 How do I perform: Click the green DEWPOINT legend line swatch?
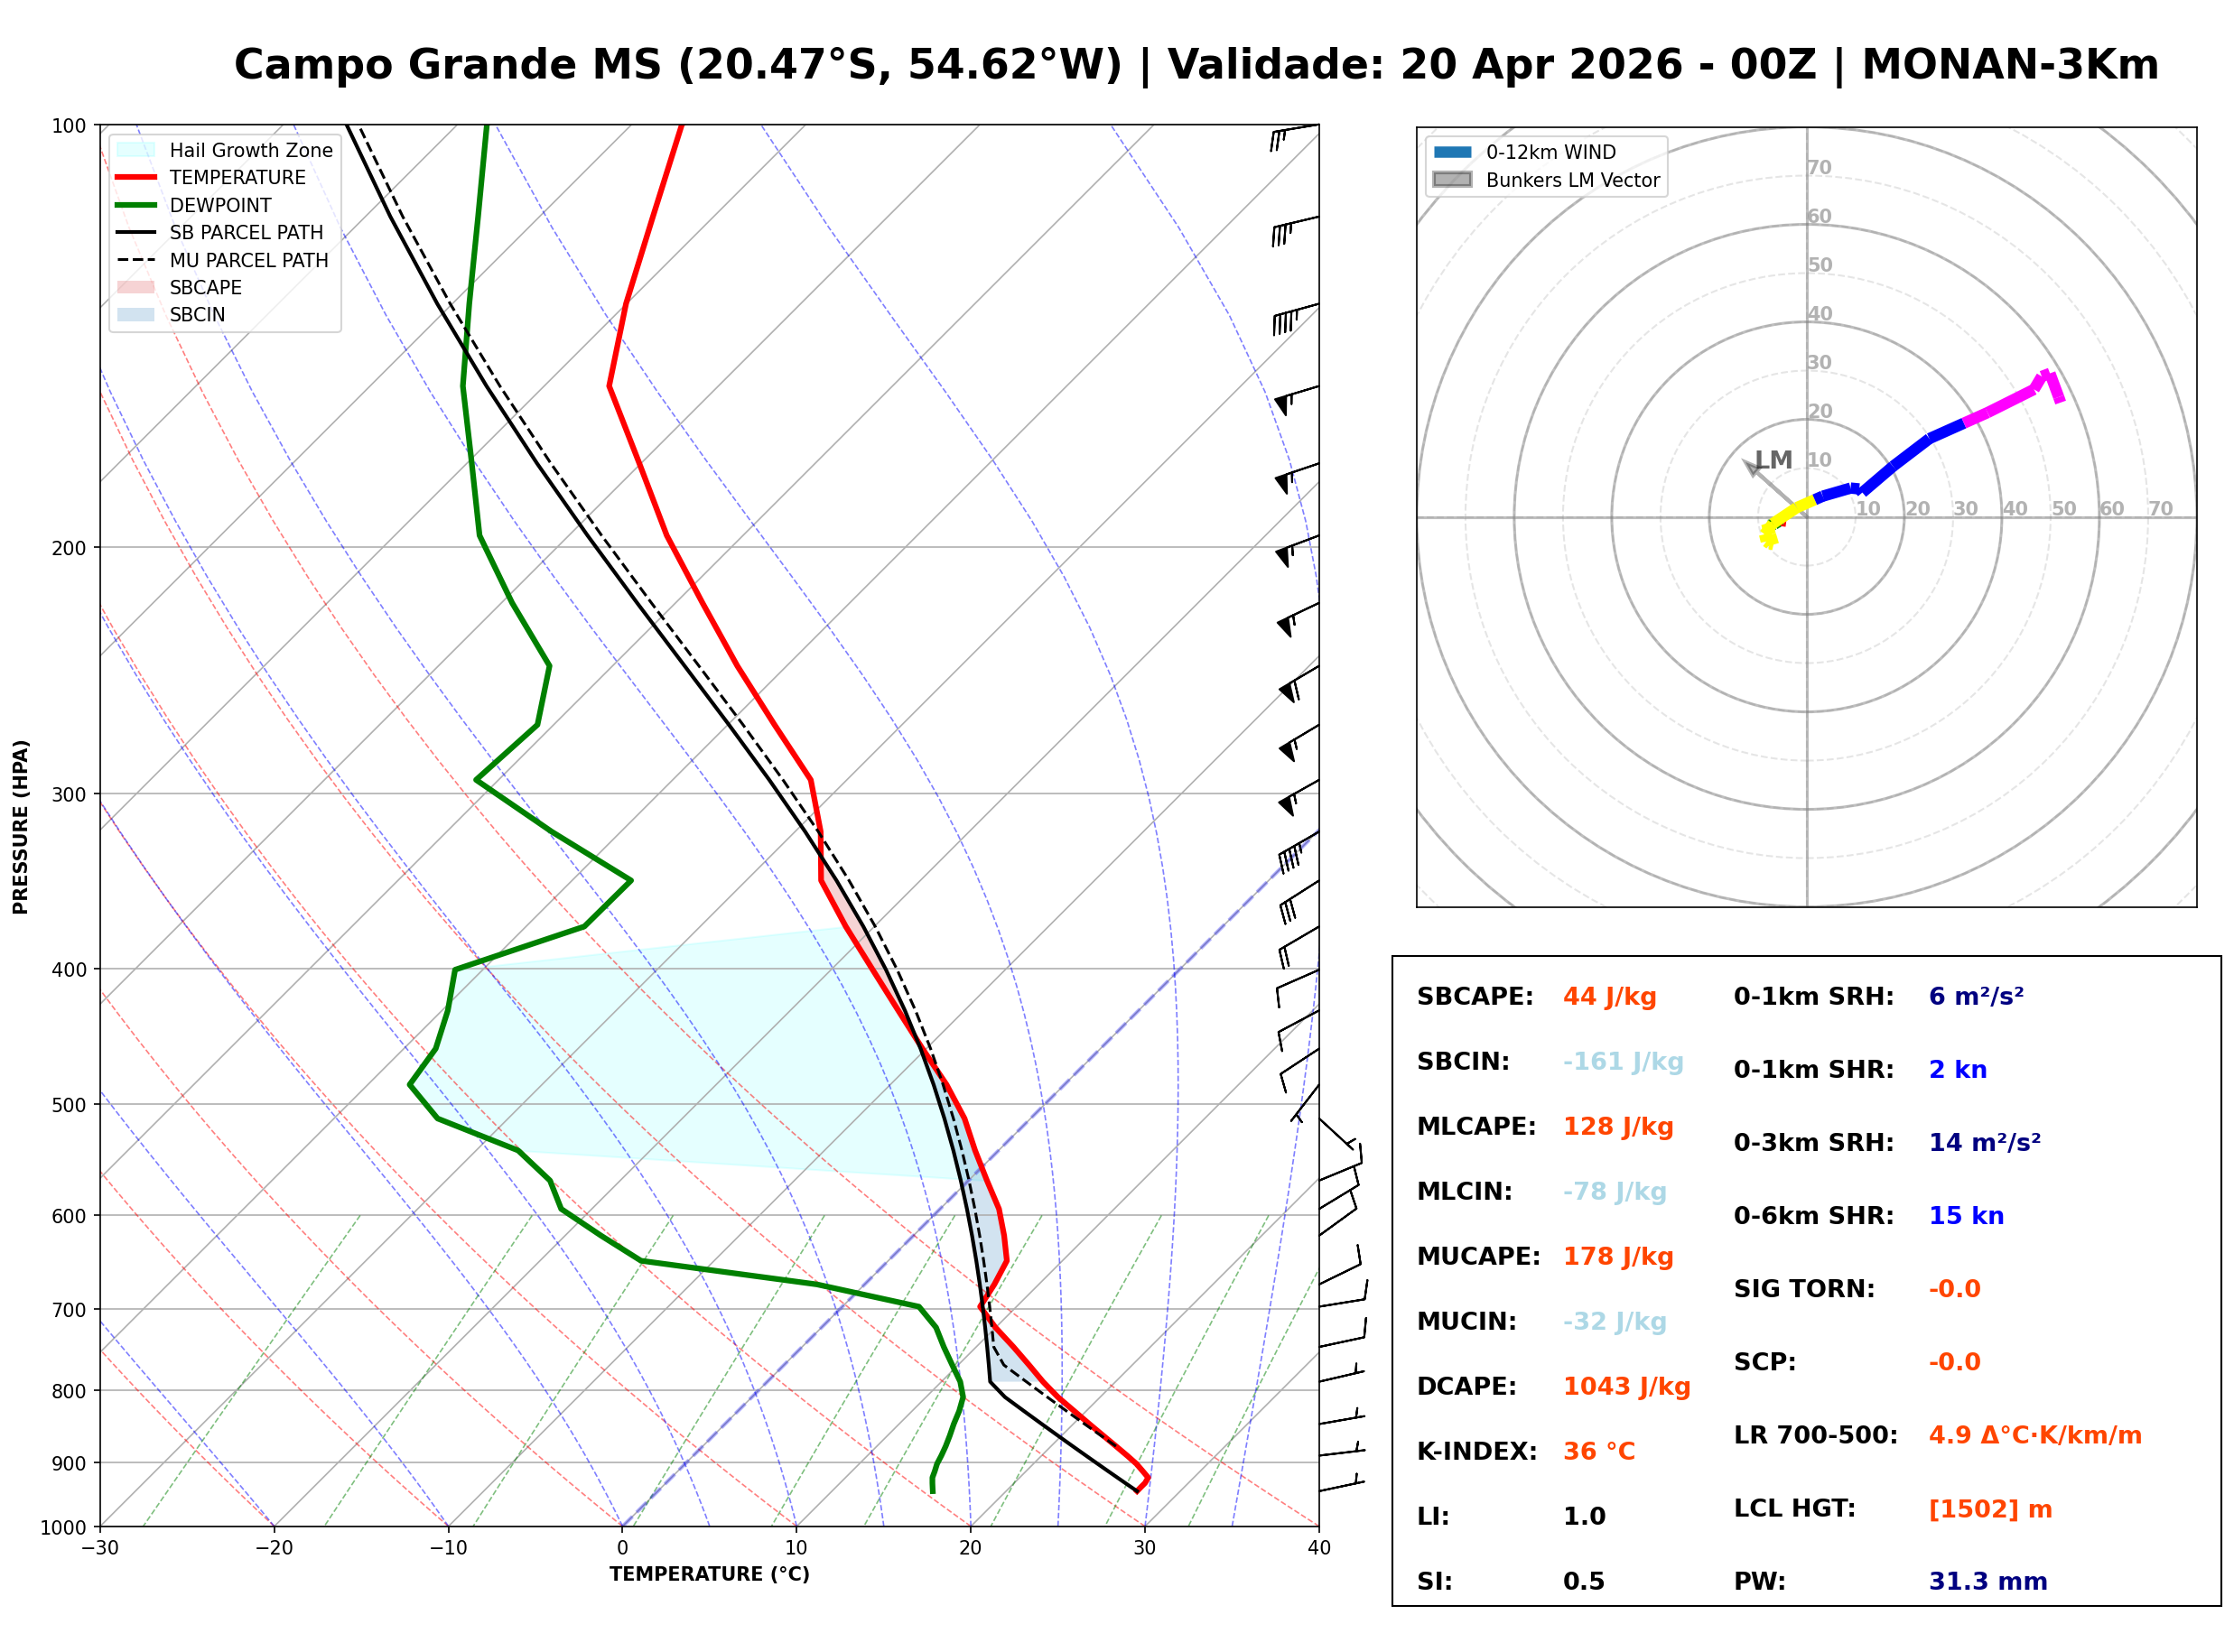[x=136, y=205]
